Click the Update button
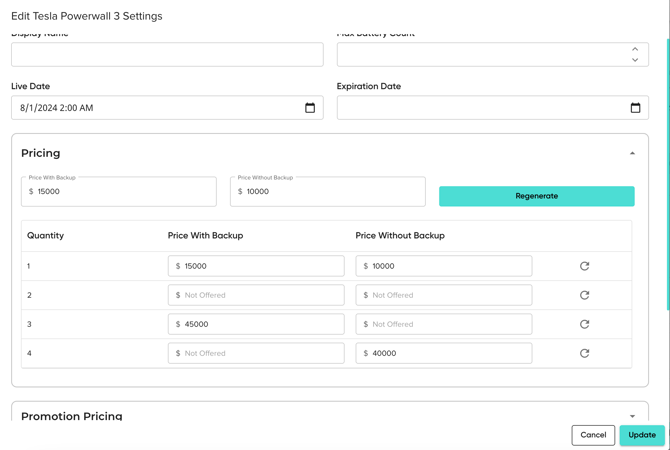 [x=641, y=435]
